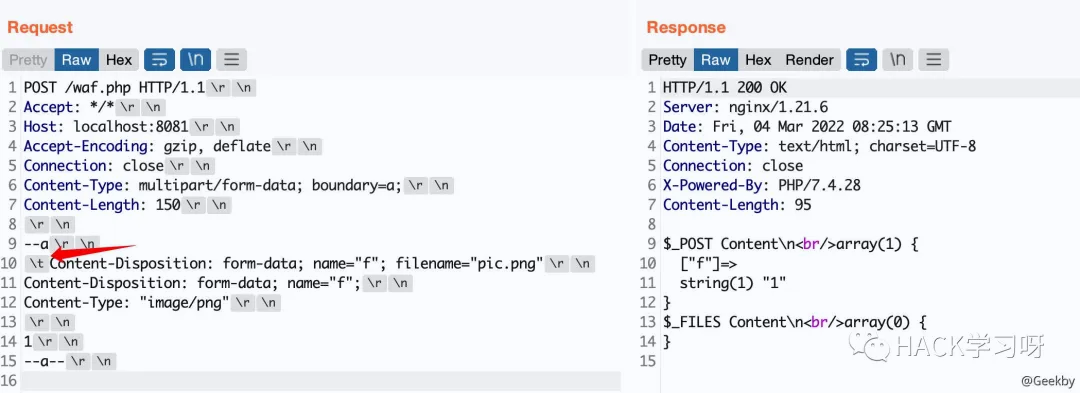Screen dimensions: 1080x393
Task: Click the Content-Length: 150 request header
Action: click(x=102, y=205)
